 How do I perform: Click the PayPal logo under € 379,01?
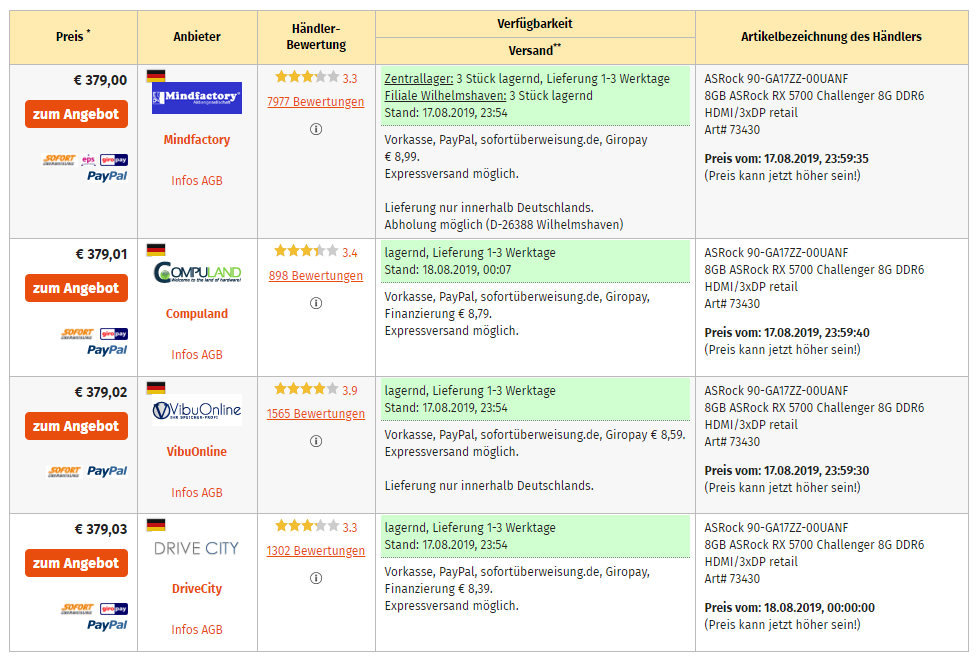click(107, 350)
